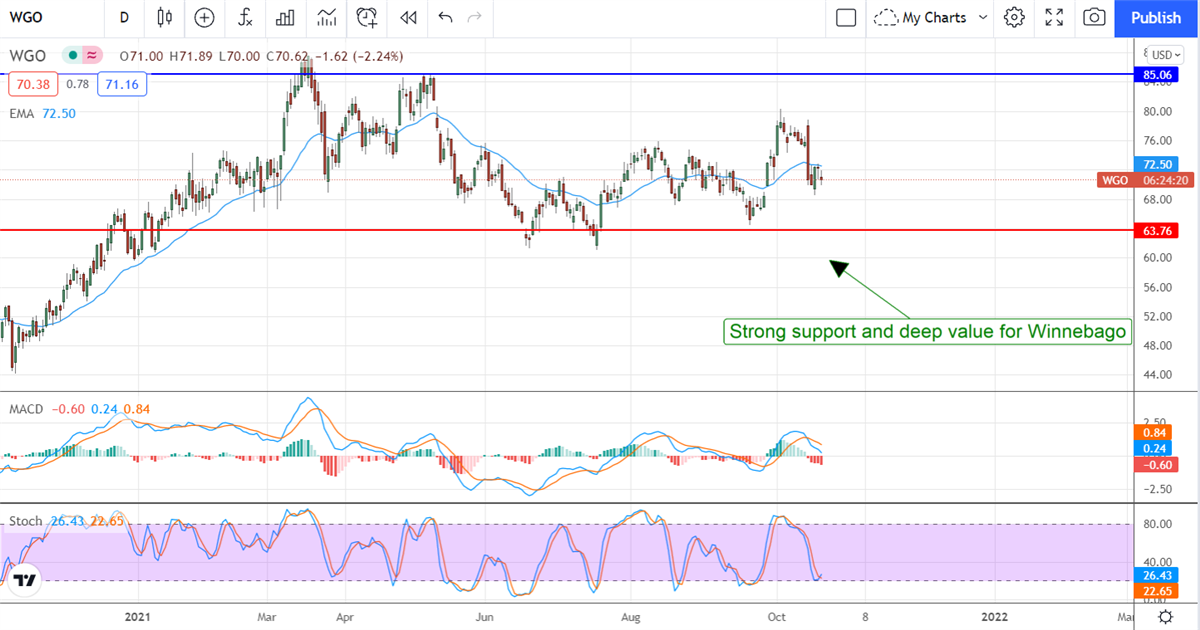Open the Indicator templates icon

(326, 17)
